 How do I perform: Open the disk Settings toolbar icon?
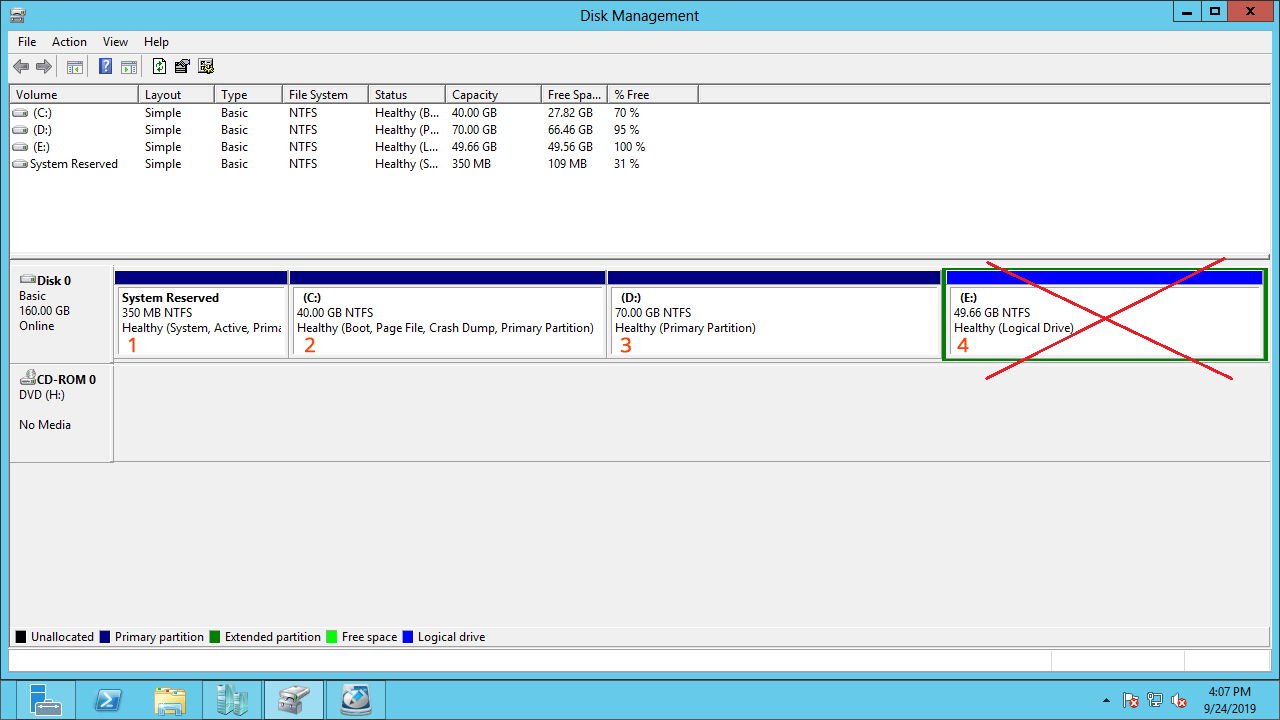click(206, 67)
